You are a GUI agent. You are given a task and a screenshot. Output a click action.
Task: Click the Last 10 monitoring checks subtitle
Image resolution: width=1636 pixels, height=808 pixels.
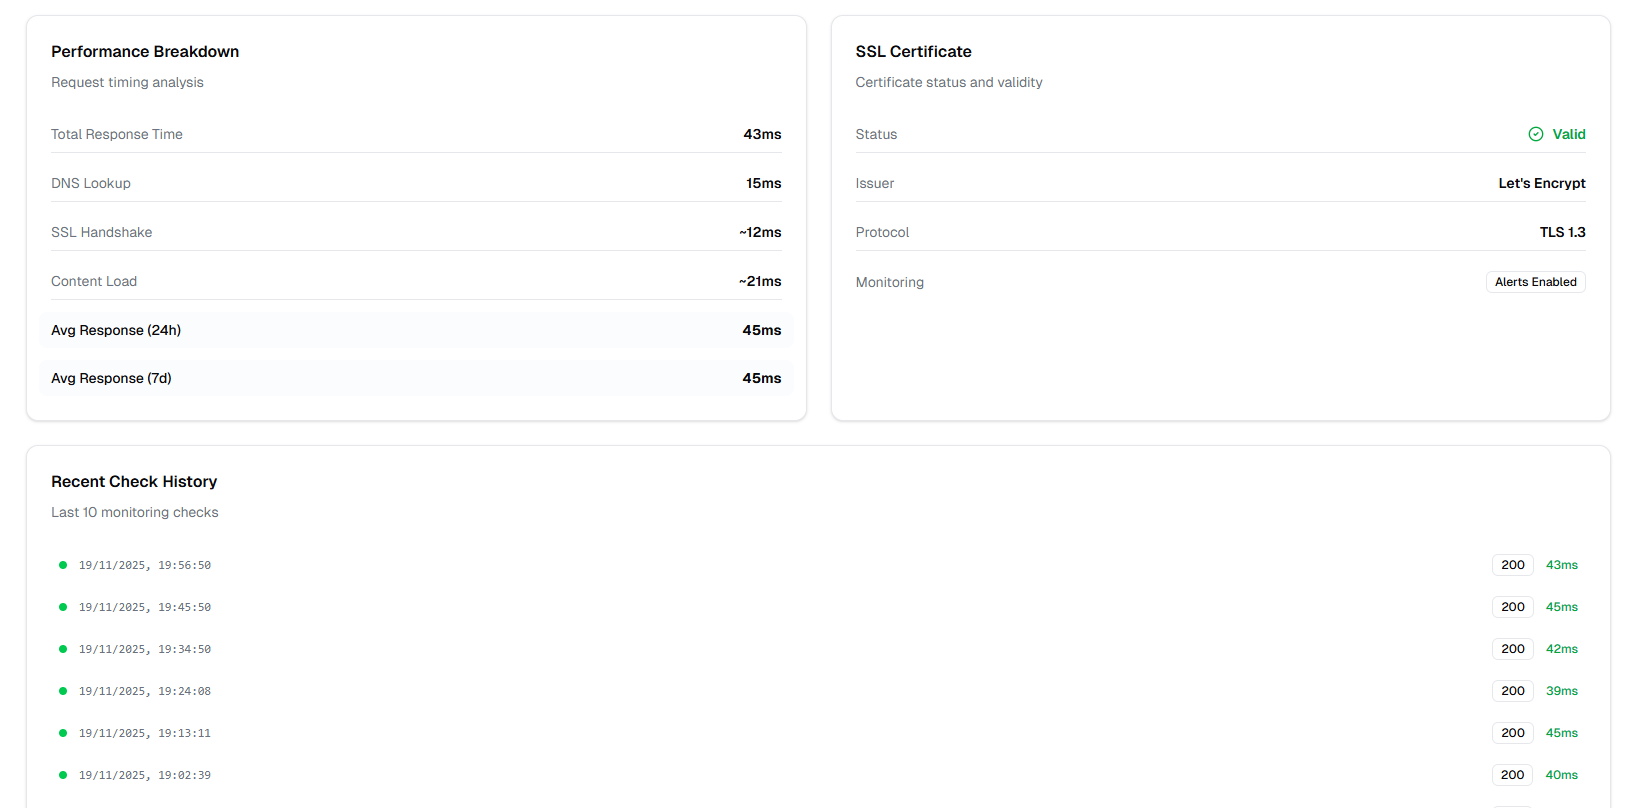[135, 512]
